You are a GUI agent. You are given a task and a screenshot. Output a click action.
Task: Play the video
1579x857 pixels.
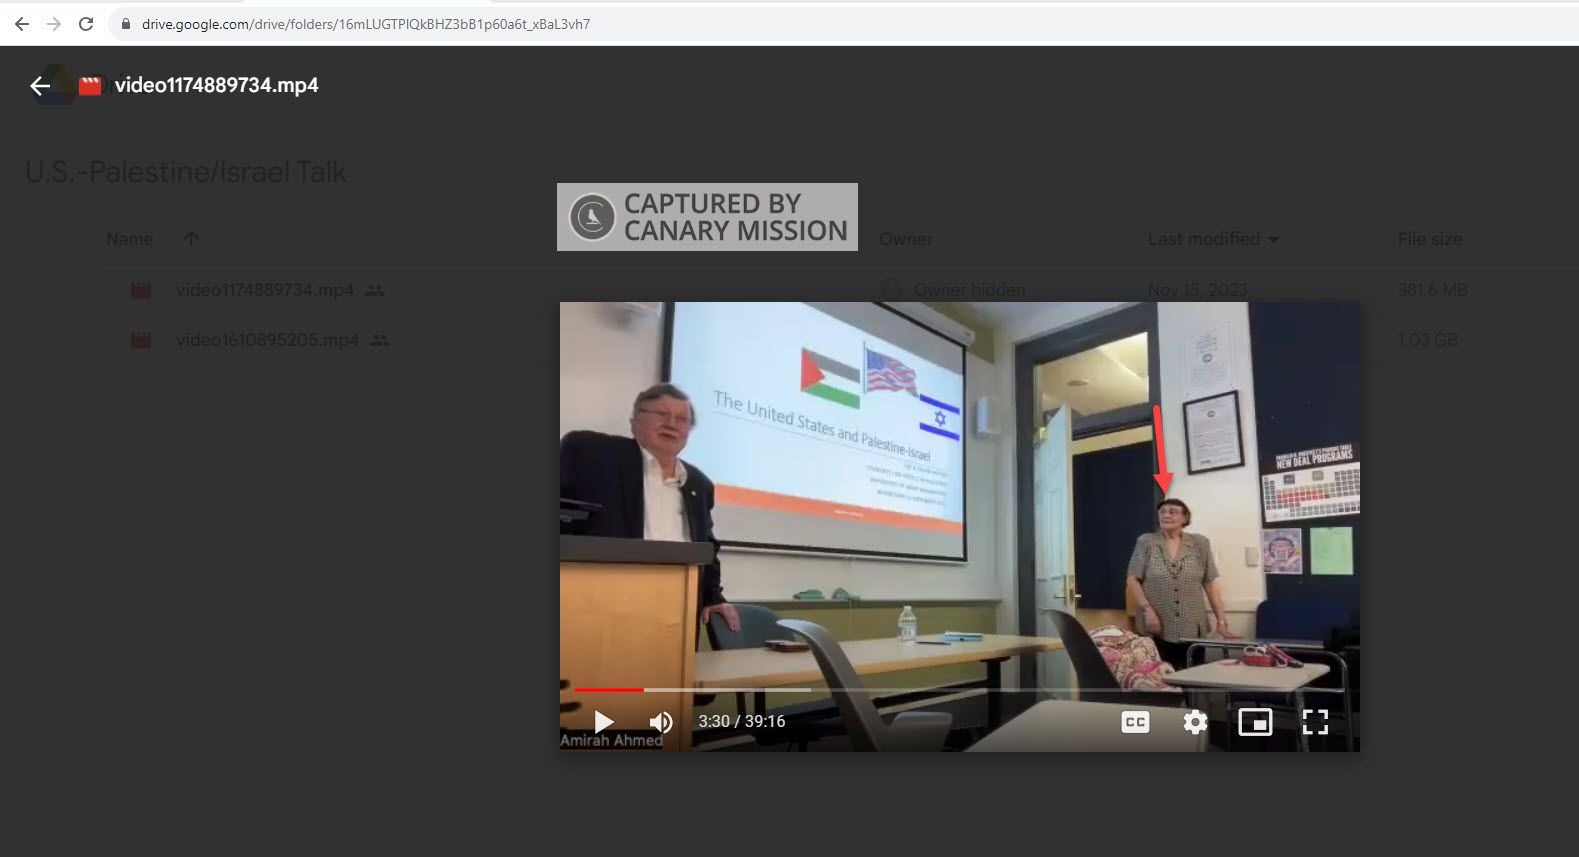(x=603, y=722)
